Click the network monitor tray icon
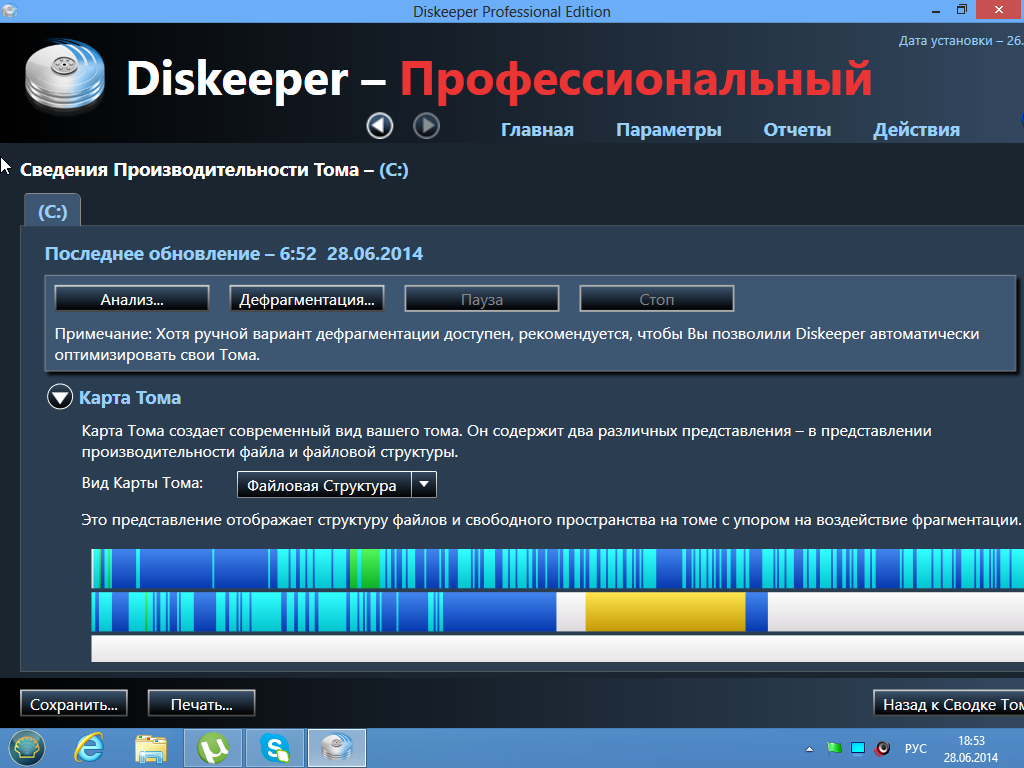This screenshot has height=768, width=1024. pos(858,748)
